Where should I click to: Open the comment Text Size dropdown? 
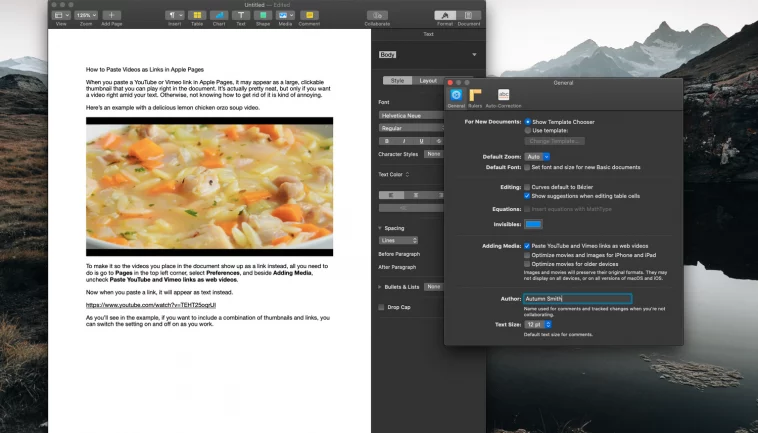tap(538, 325)
